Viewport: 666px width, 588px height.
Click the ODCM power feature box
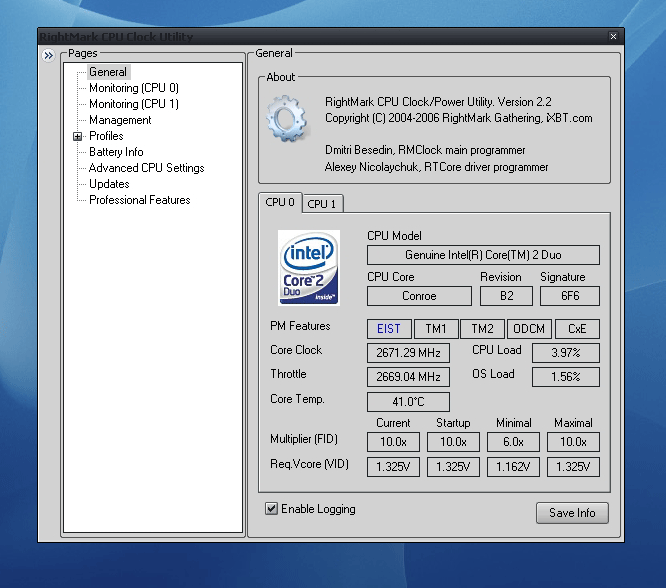point(529,329)
